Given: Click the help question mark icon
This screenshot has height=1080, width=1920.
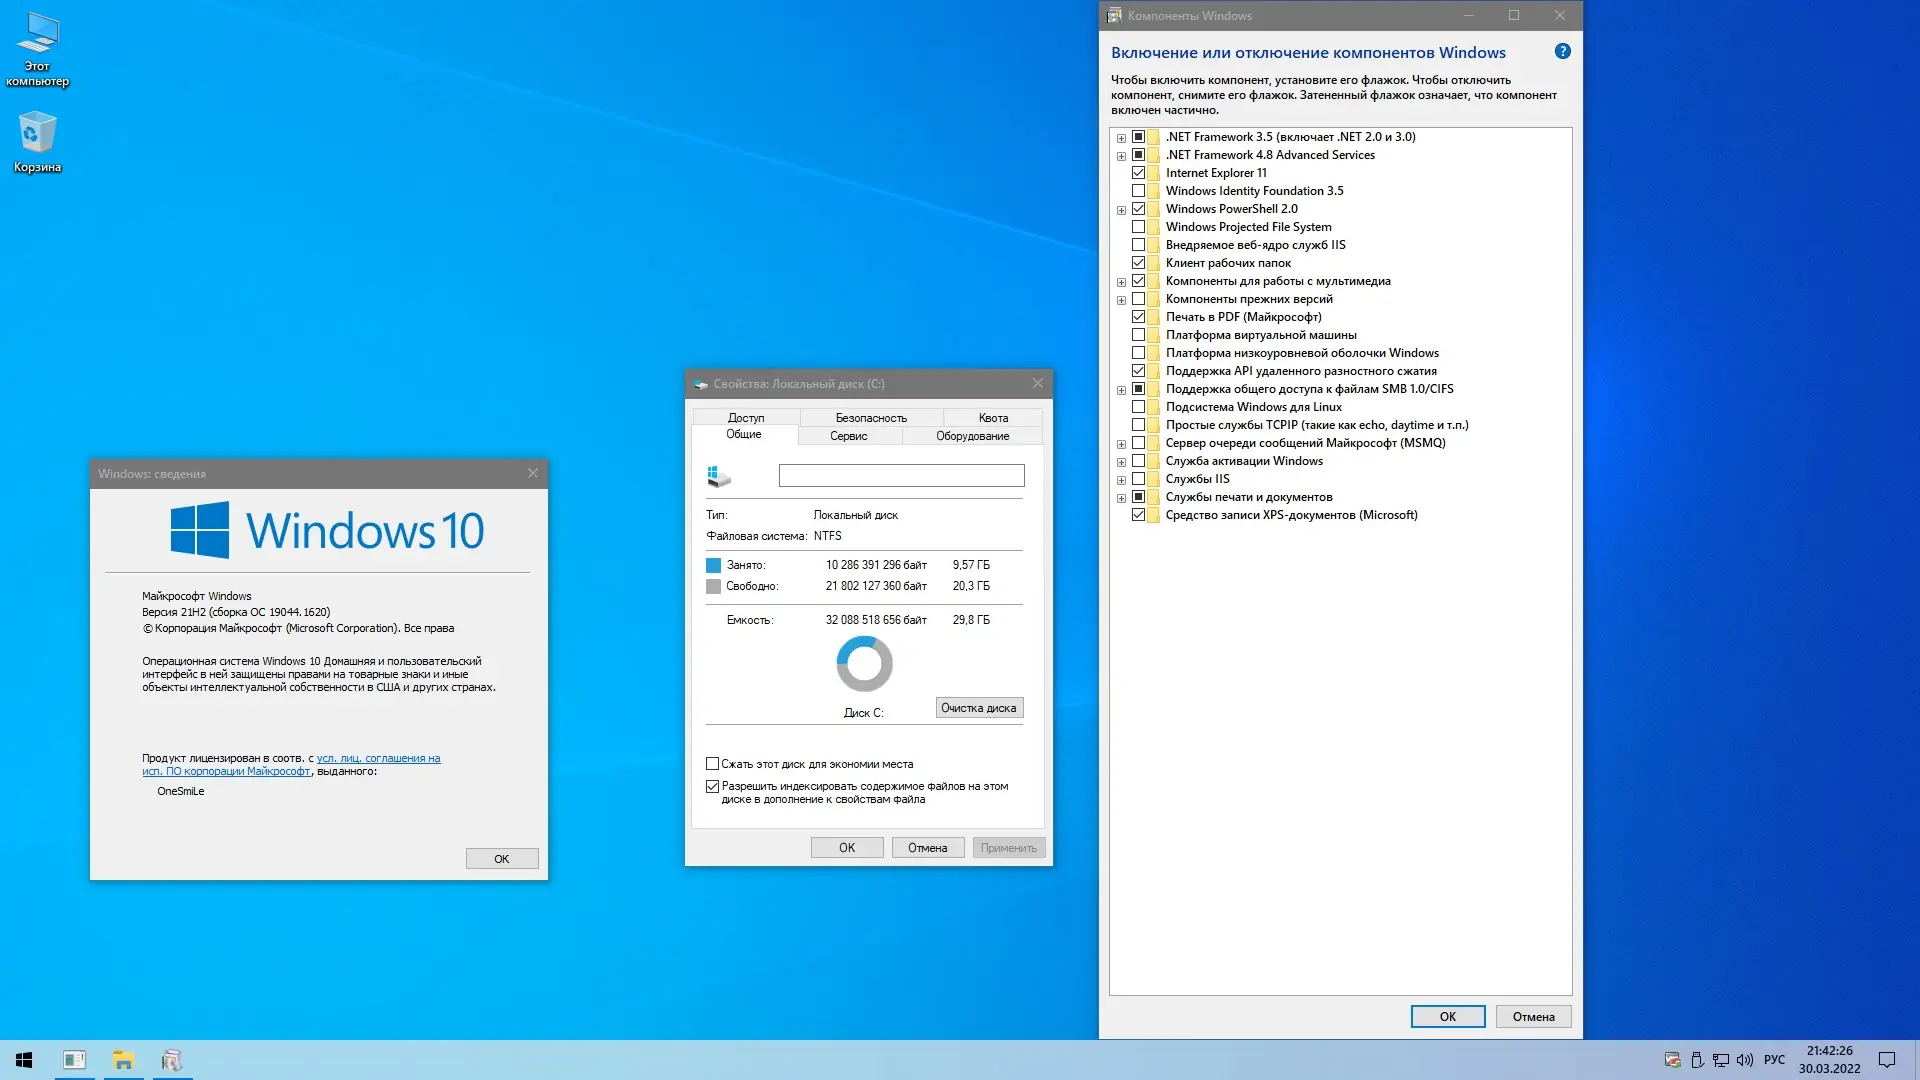Looking at the screenshot, I should tap(1562, 52).
